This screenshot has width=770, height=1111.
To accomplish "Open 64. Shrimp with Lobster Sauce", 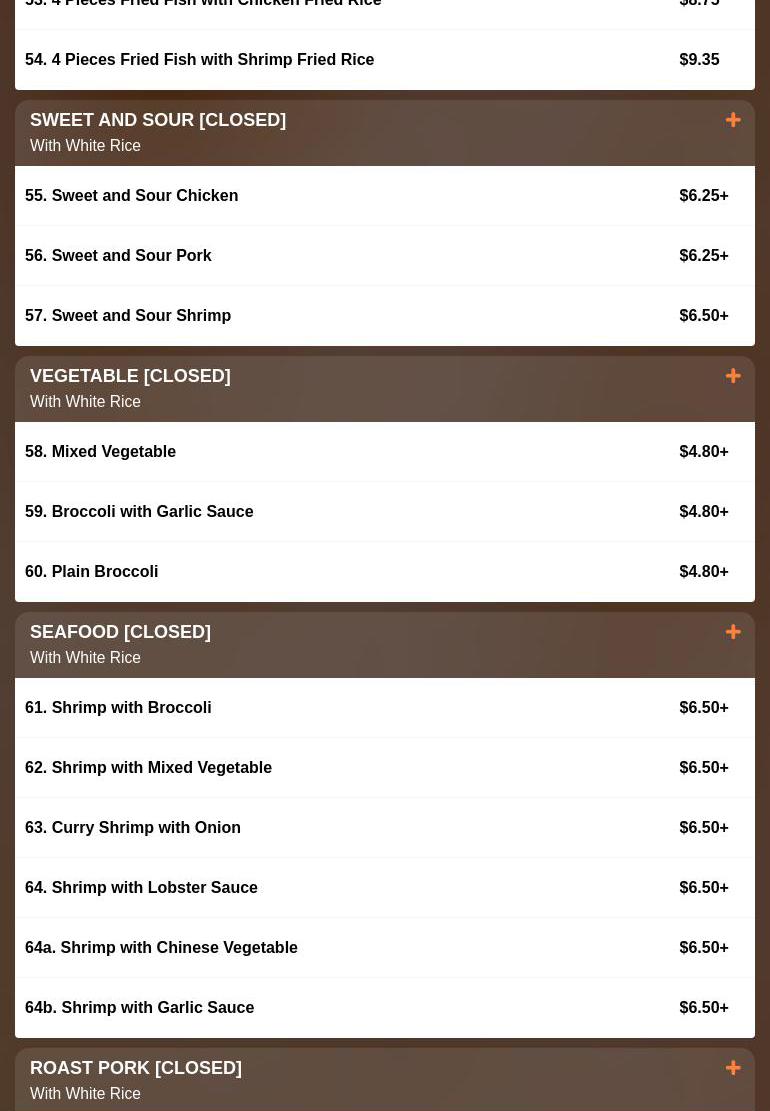I will pos(141,888).
